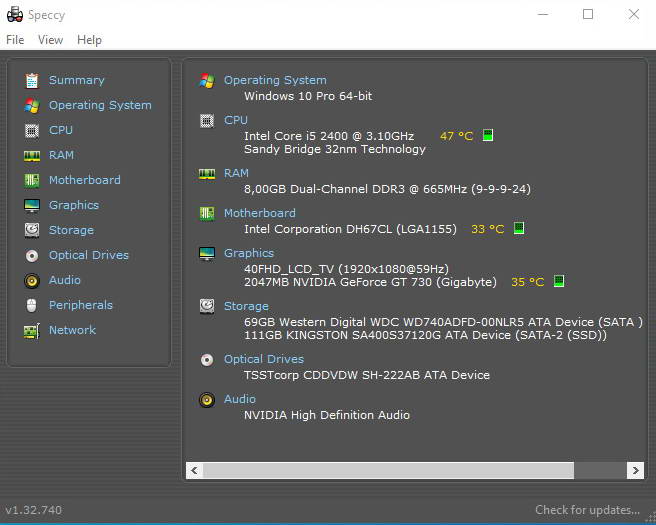
Task: Click Optical Drives disc icon in summary panel
Action: click(207, 360)
